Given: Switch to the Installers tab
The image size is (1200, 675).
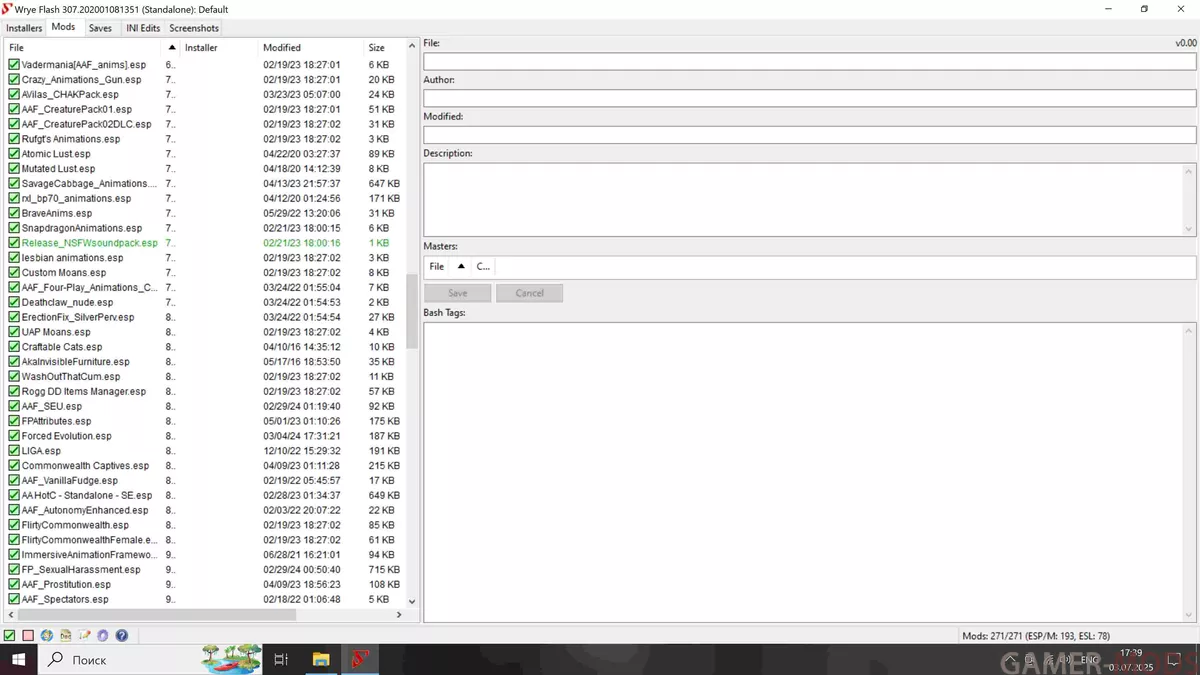Looking at the screenshot, I should (x=25, y=28).
